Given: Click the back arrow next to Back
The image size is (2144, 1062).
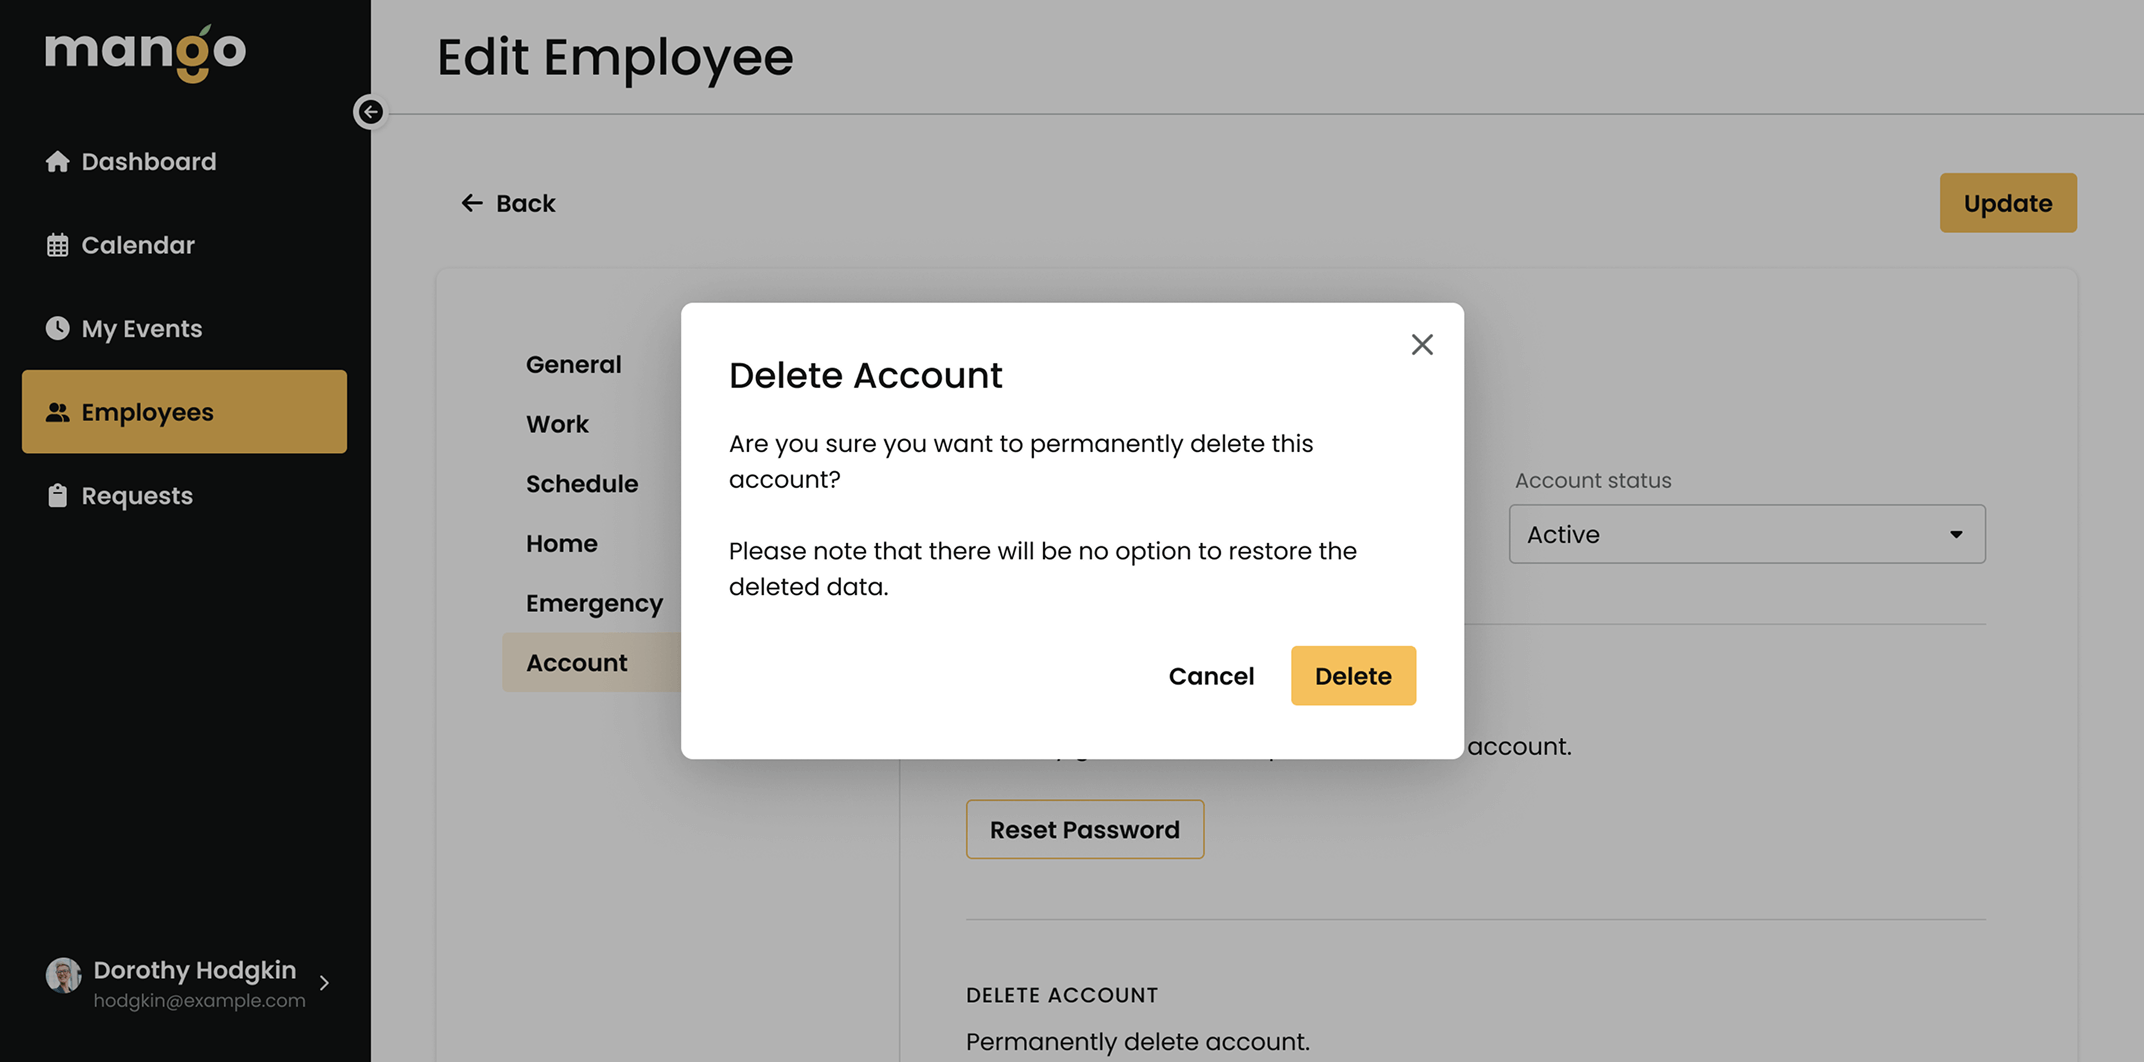Looking at the screenshot, I should [471, 202].
